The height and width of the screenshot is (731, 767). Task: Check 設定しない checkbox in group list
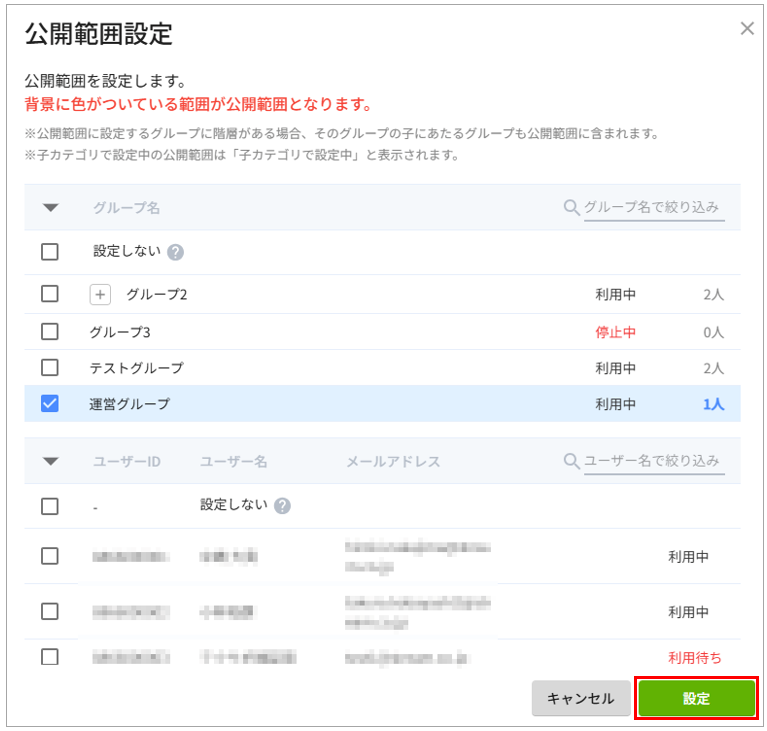coord(50,252)
